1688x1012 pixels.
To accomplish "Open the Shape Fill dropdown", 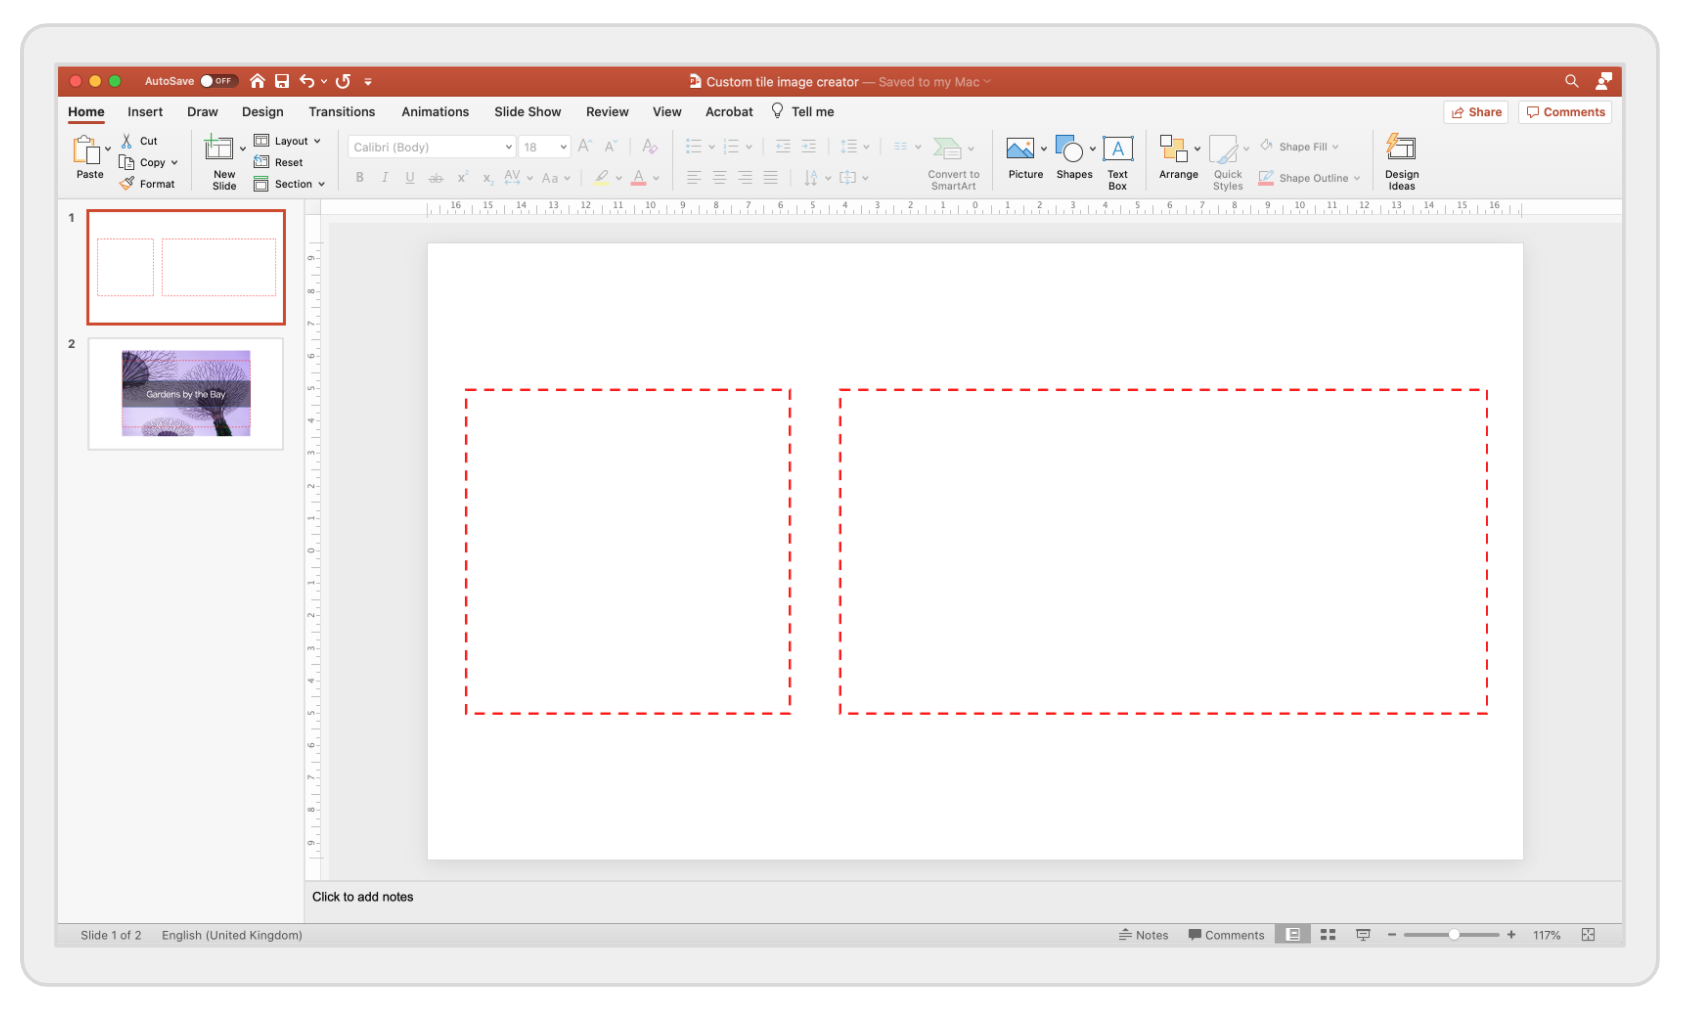I will pos(1301,146).
